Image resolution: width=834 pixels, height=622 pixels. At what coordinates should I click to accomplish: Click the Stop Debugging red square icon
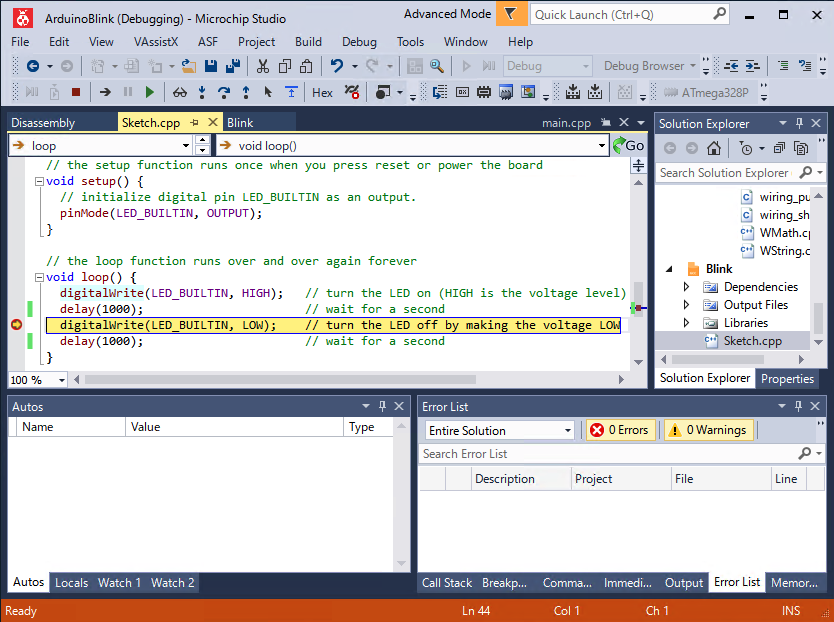click(75, 92)
